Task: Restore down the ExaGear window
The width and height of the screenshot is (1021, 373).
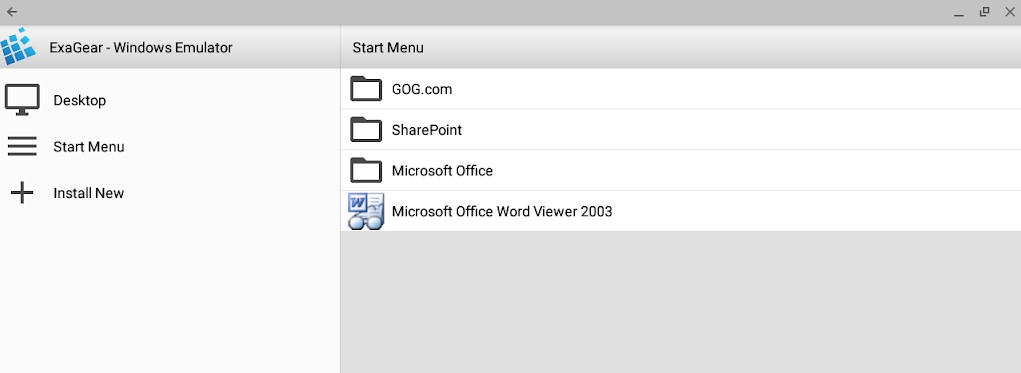Action: [x=985, y=12]
